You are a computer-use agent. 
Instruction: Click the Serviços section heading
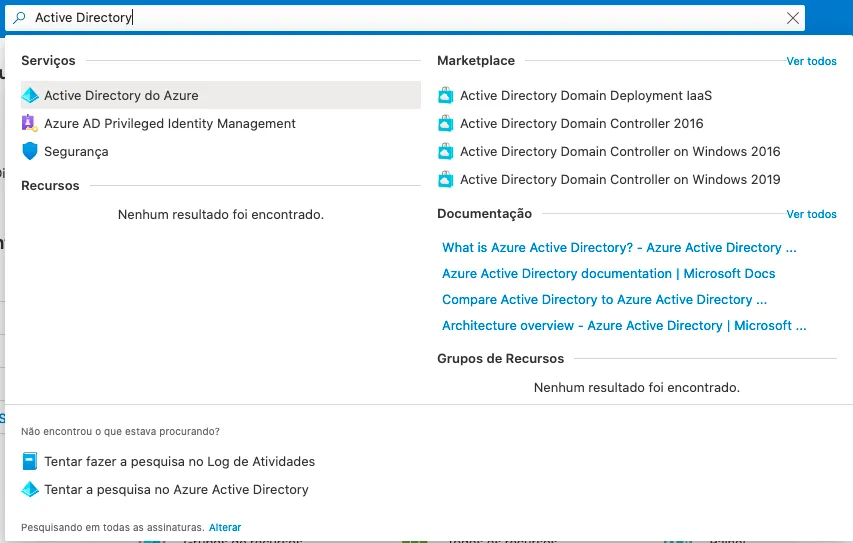tap(48, 60)
